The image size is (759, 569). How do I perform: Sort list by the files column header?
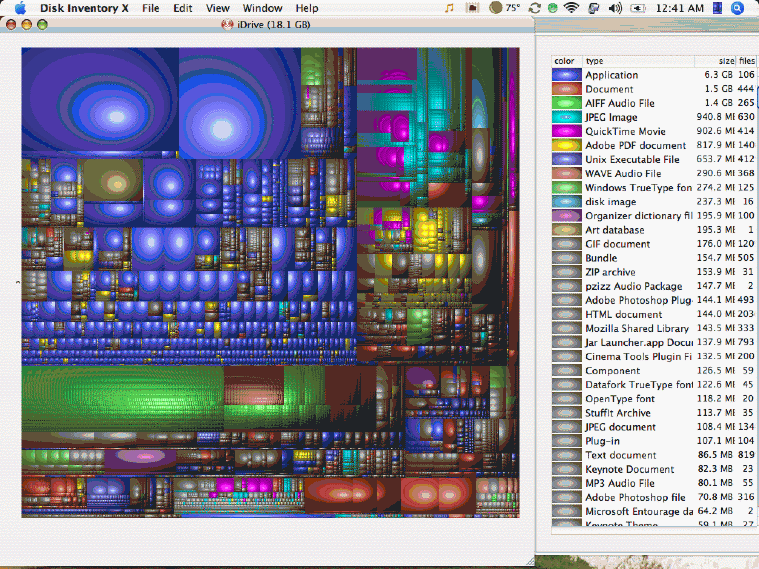click(746, 61)
